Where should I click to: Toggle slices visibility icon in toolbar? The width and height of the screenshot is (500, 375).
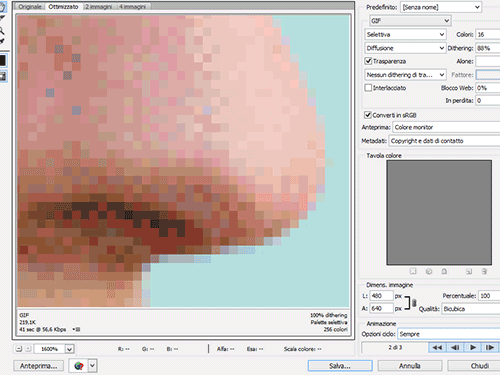click(3, 76)
